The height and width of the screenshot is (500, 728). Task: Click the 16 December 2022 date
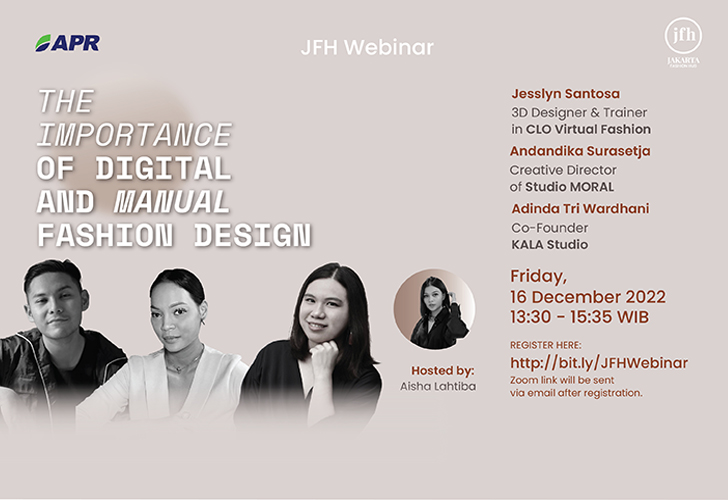pos(587,297)
